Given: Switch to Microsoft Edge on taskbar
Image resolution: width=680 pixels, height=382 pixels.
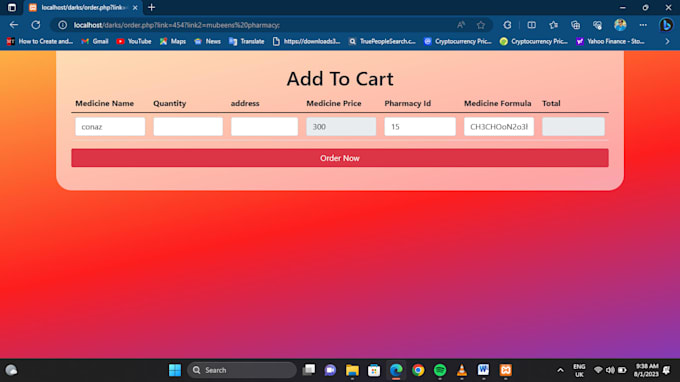Looking at the screenshot, I should click(x=396, y=370).
